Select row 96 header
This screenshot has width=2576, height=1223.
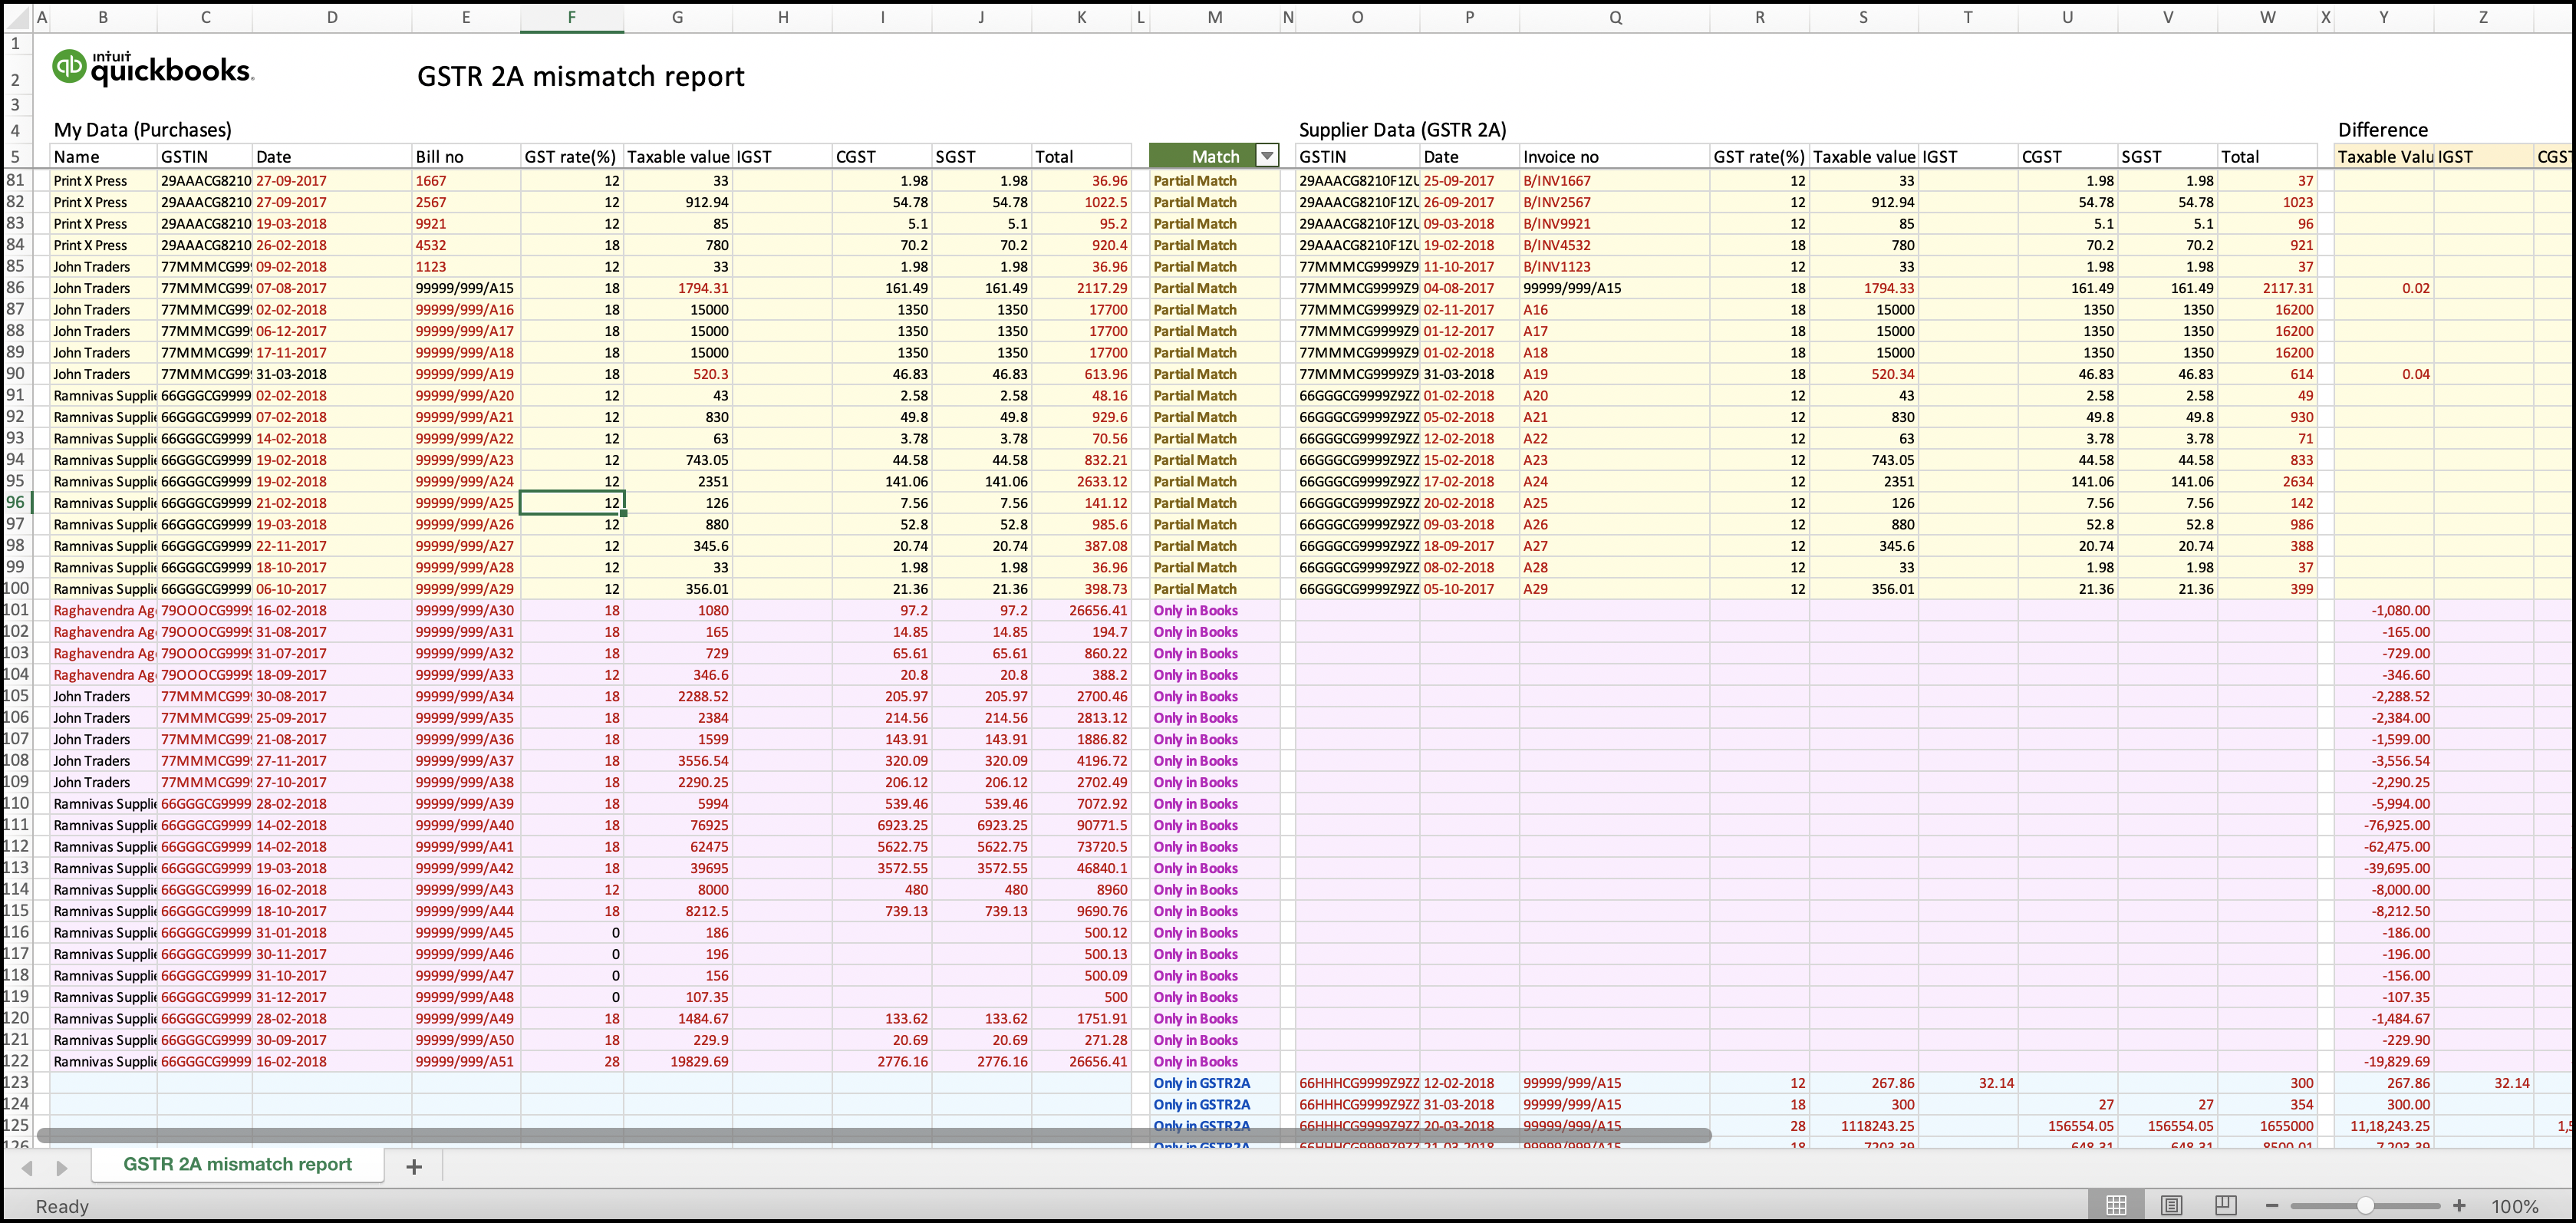[15, 502]
